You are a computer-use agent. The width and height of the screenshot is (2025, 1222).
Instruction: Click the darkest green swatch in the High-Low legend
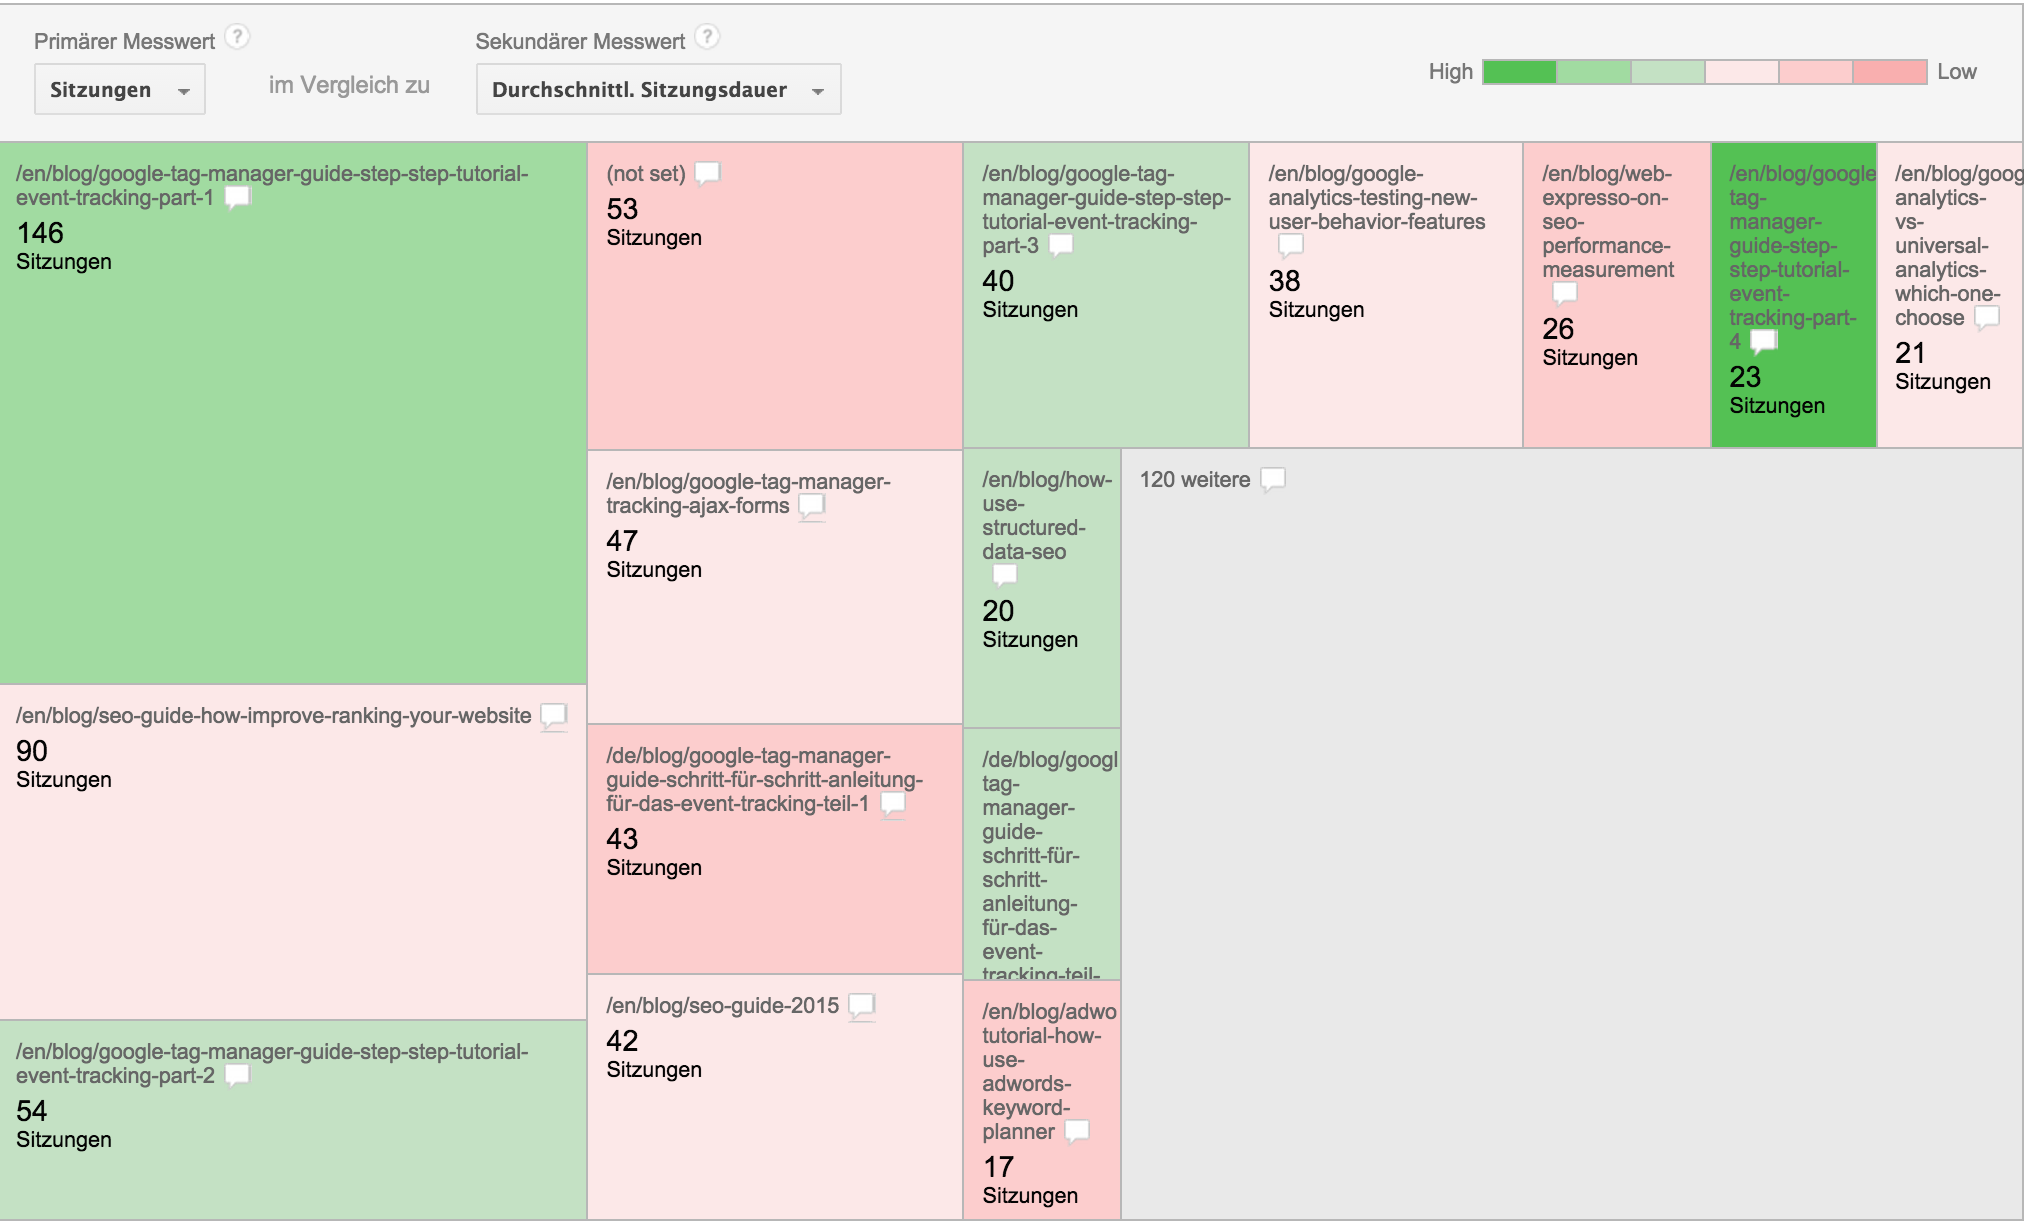[x=1518, y=72]
